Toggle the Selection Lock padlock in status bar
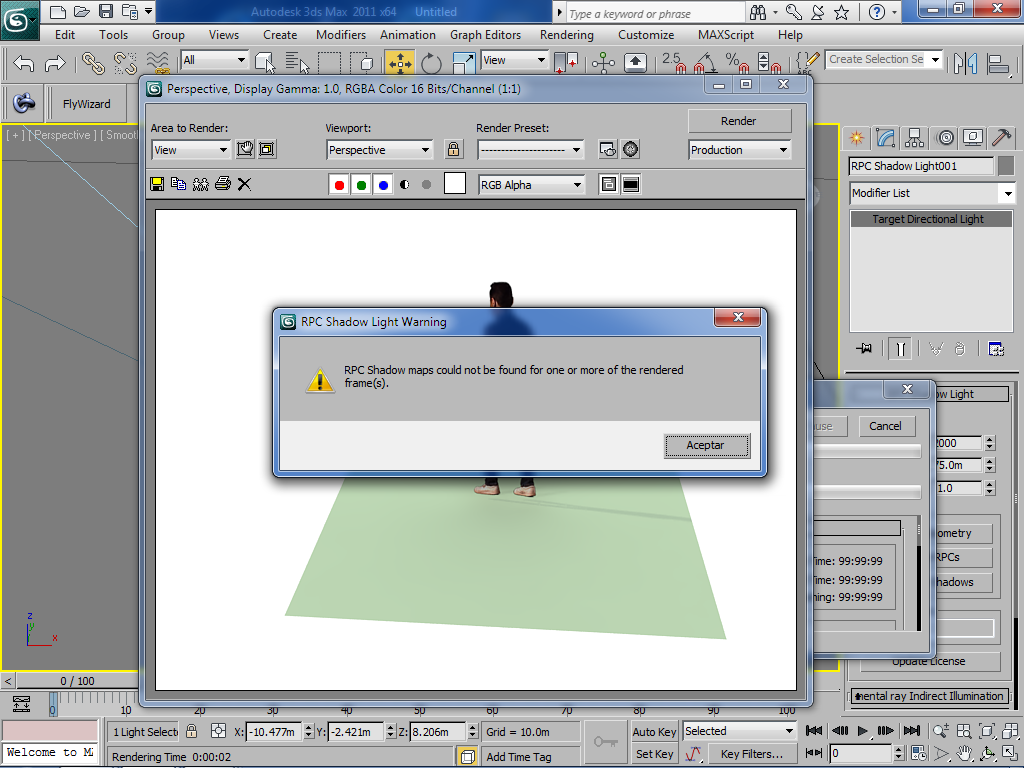This screenshot has width=1024, height=768. click(191, 731)
